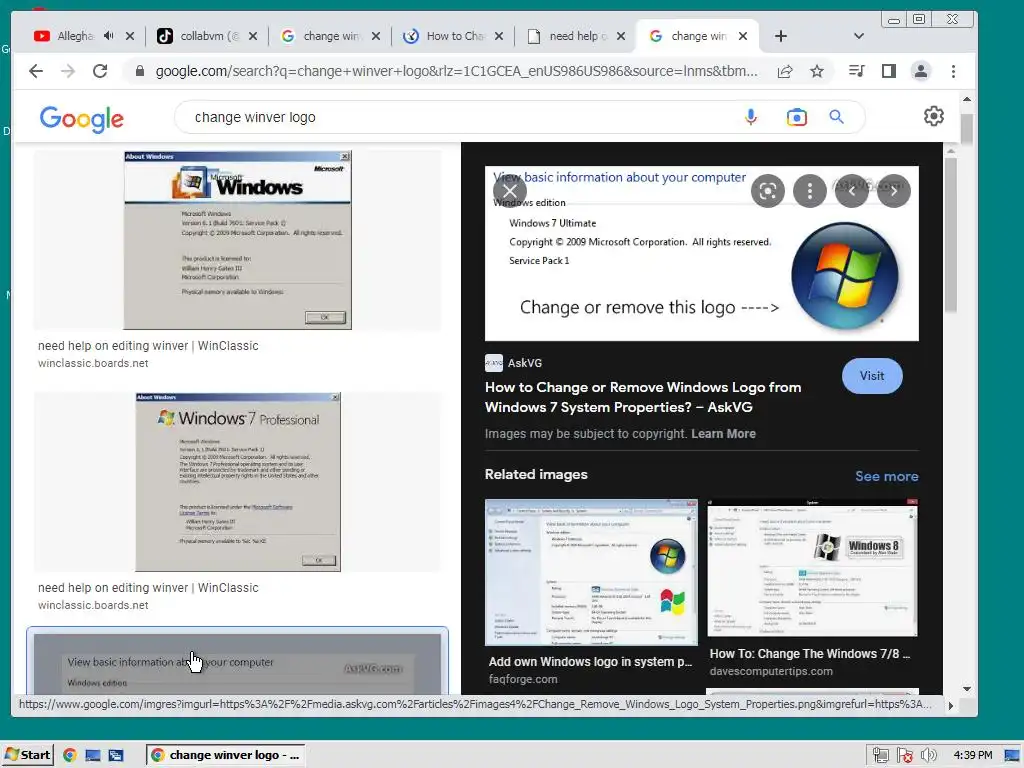
Task: Click the 4:39 PM system clock
Action: [972, 755]
